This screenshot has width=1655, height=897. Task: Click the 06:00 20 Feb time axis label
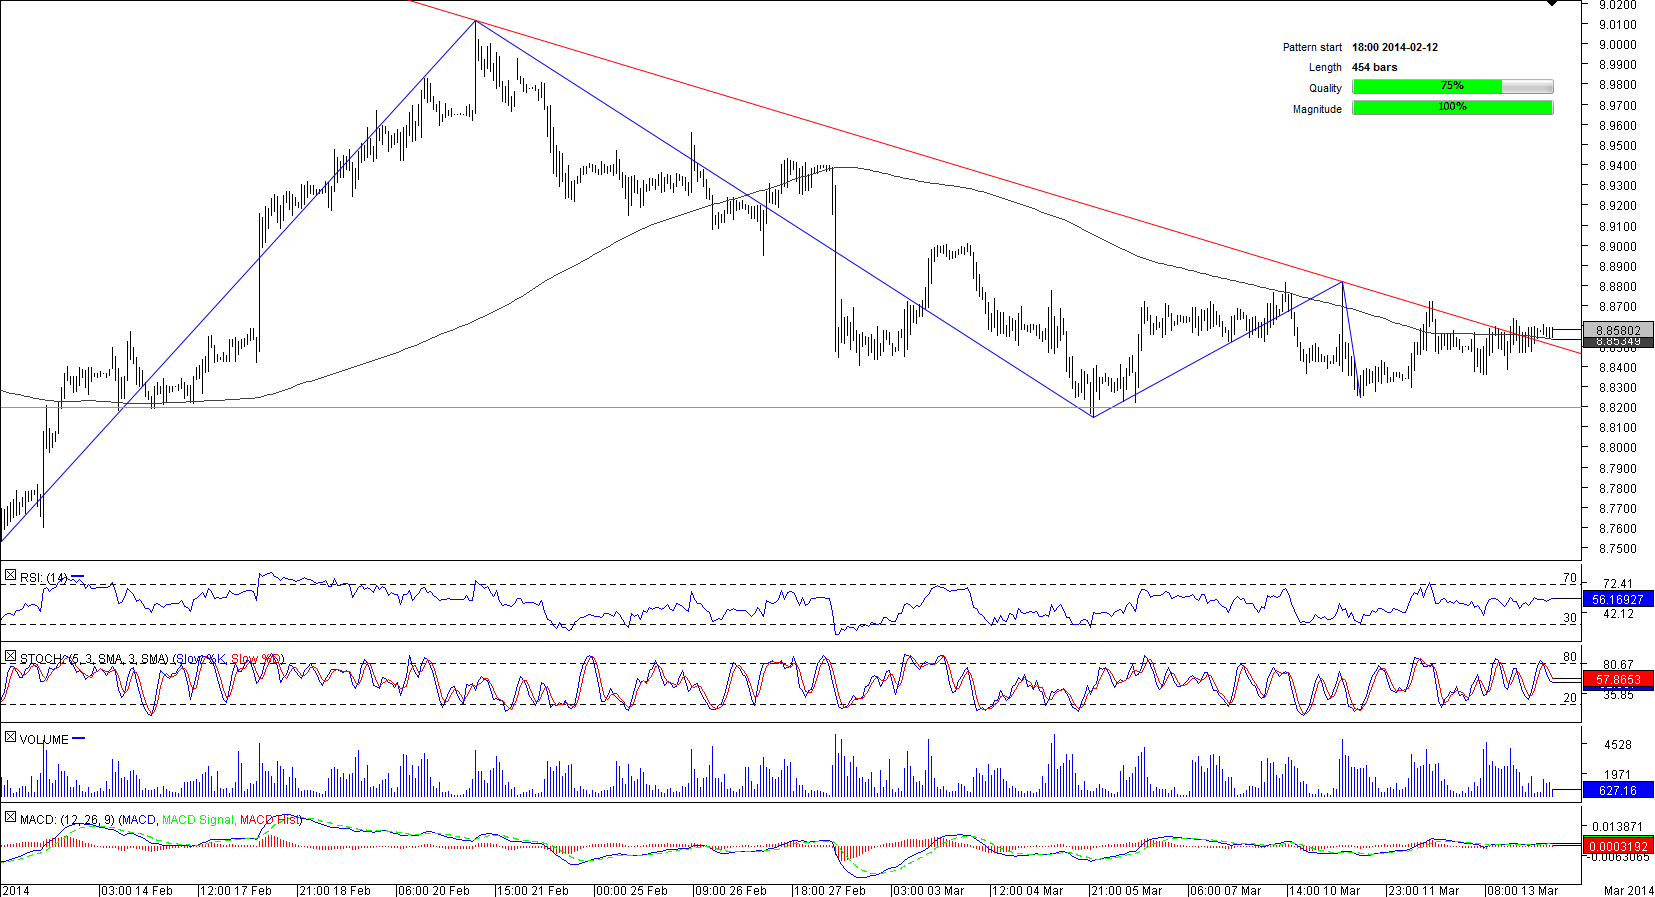click(x=435, y=890)
